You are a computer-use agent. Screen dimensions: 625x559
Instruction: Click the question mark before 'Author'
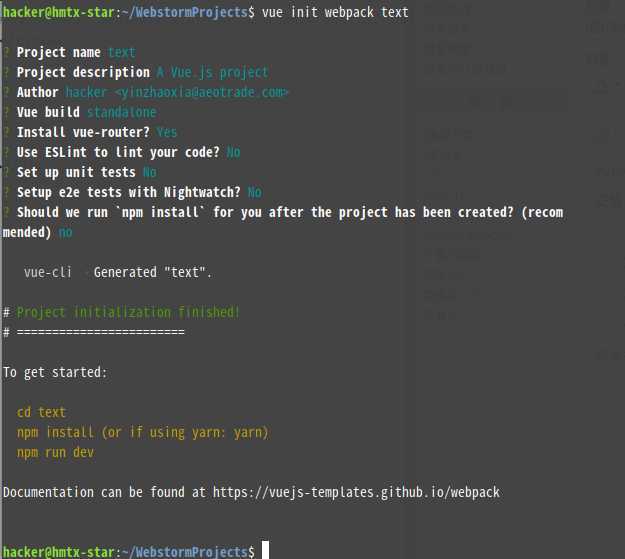6,92
